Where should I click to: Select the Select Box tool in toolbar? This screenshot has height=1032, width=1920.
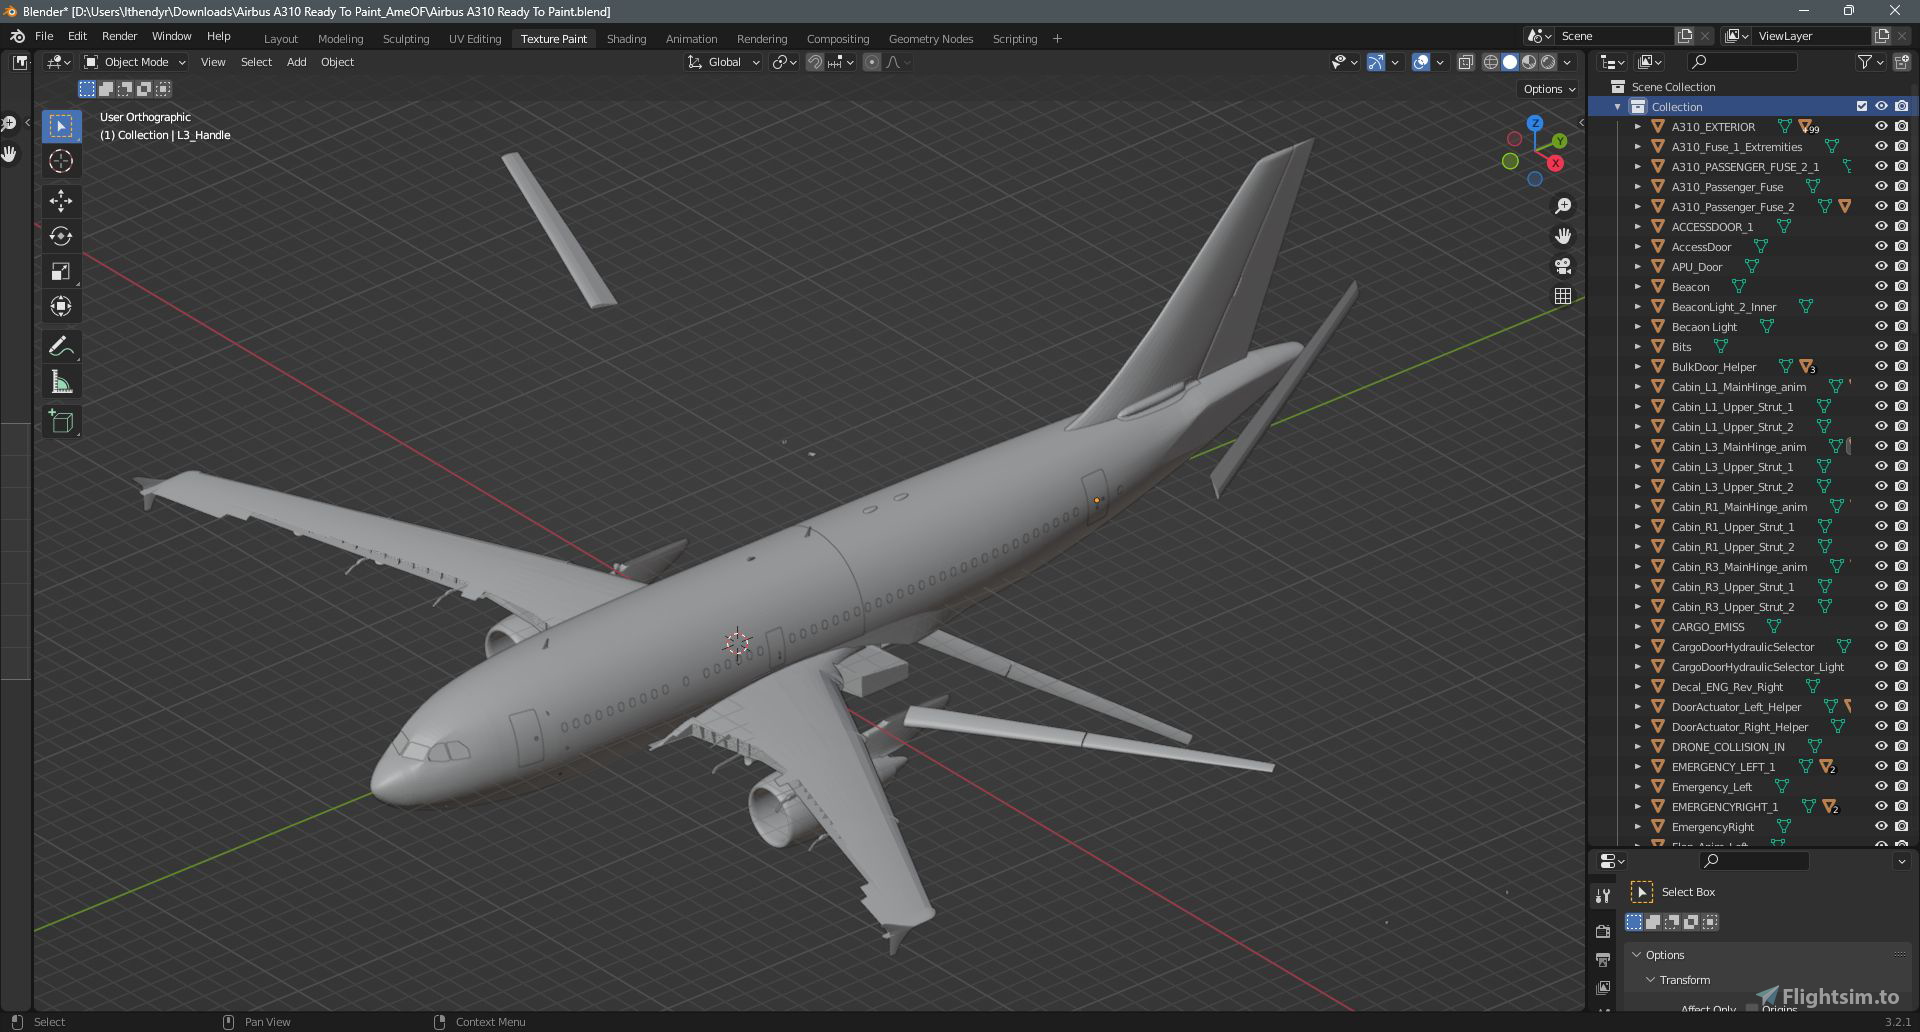(61, 126)
